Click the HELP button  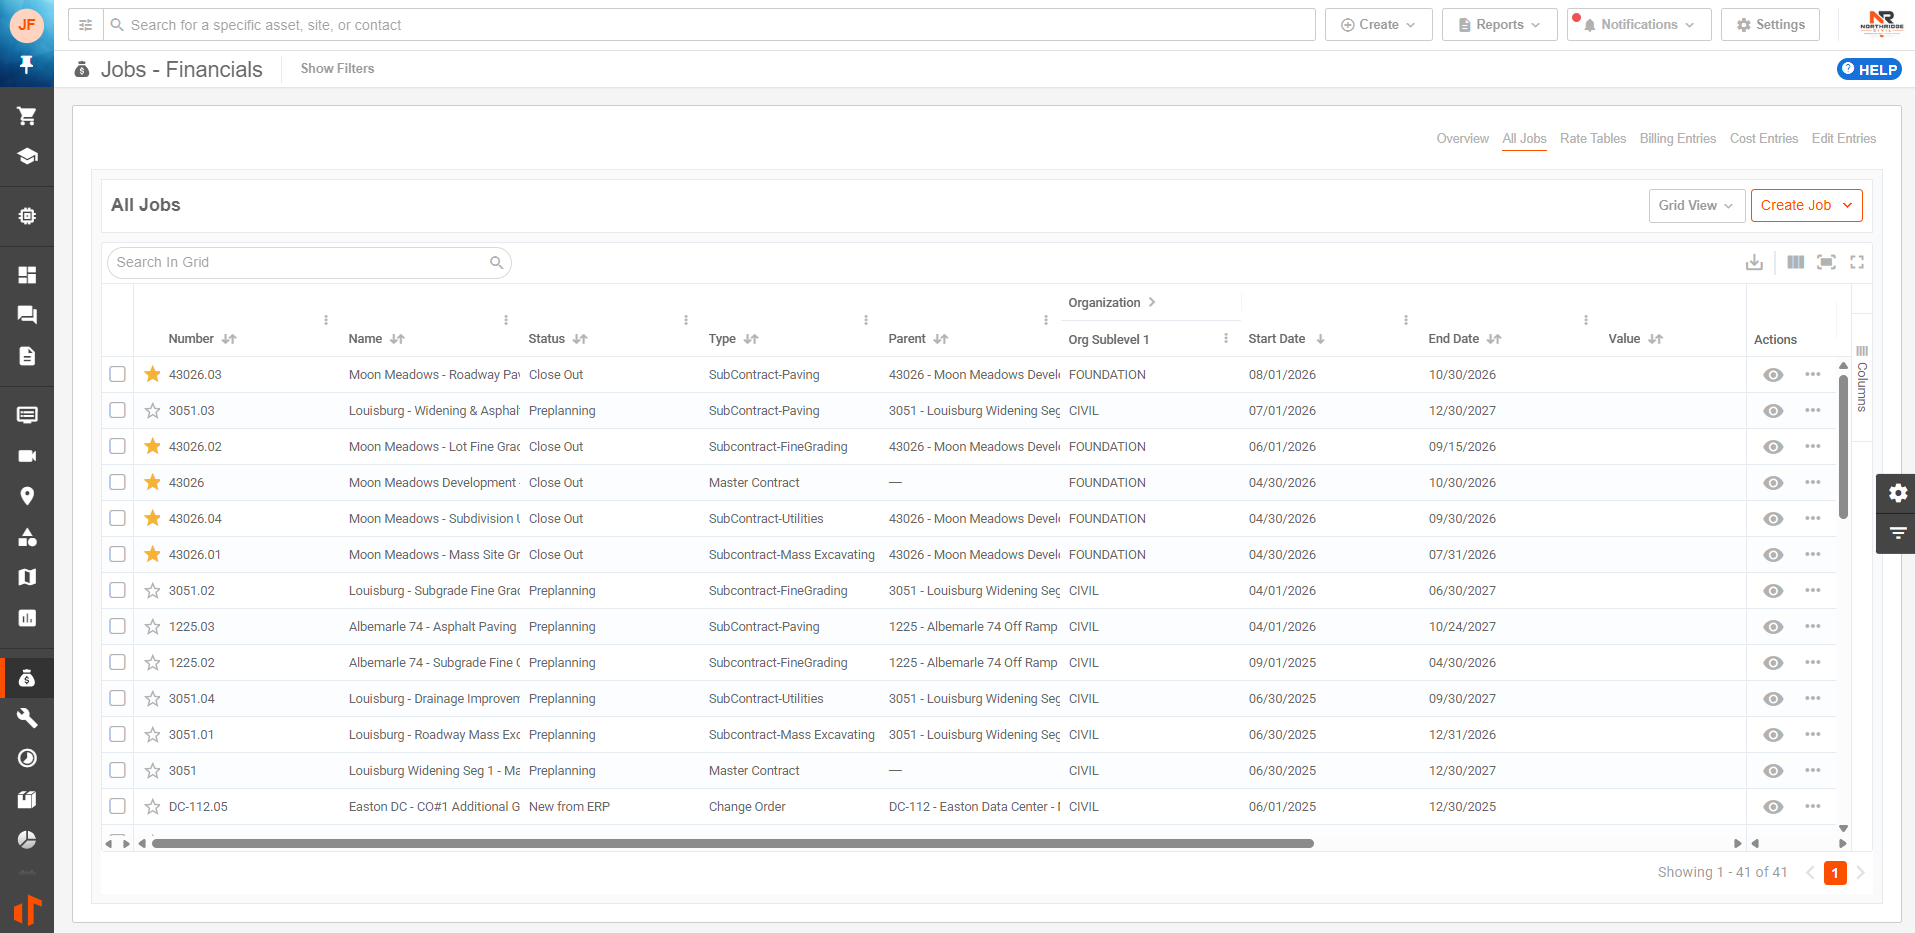(1869, 69)
